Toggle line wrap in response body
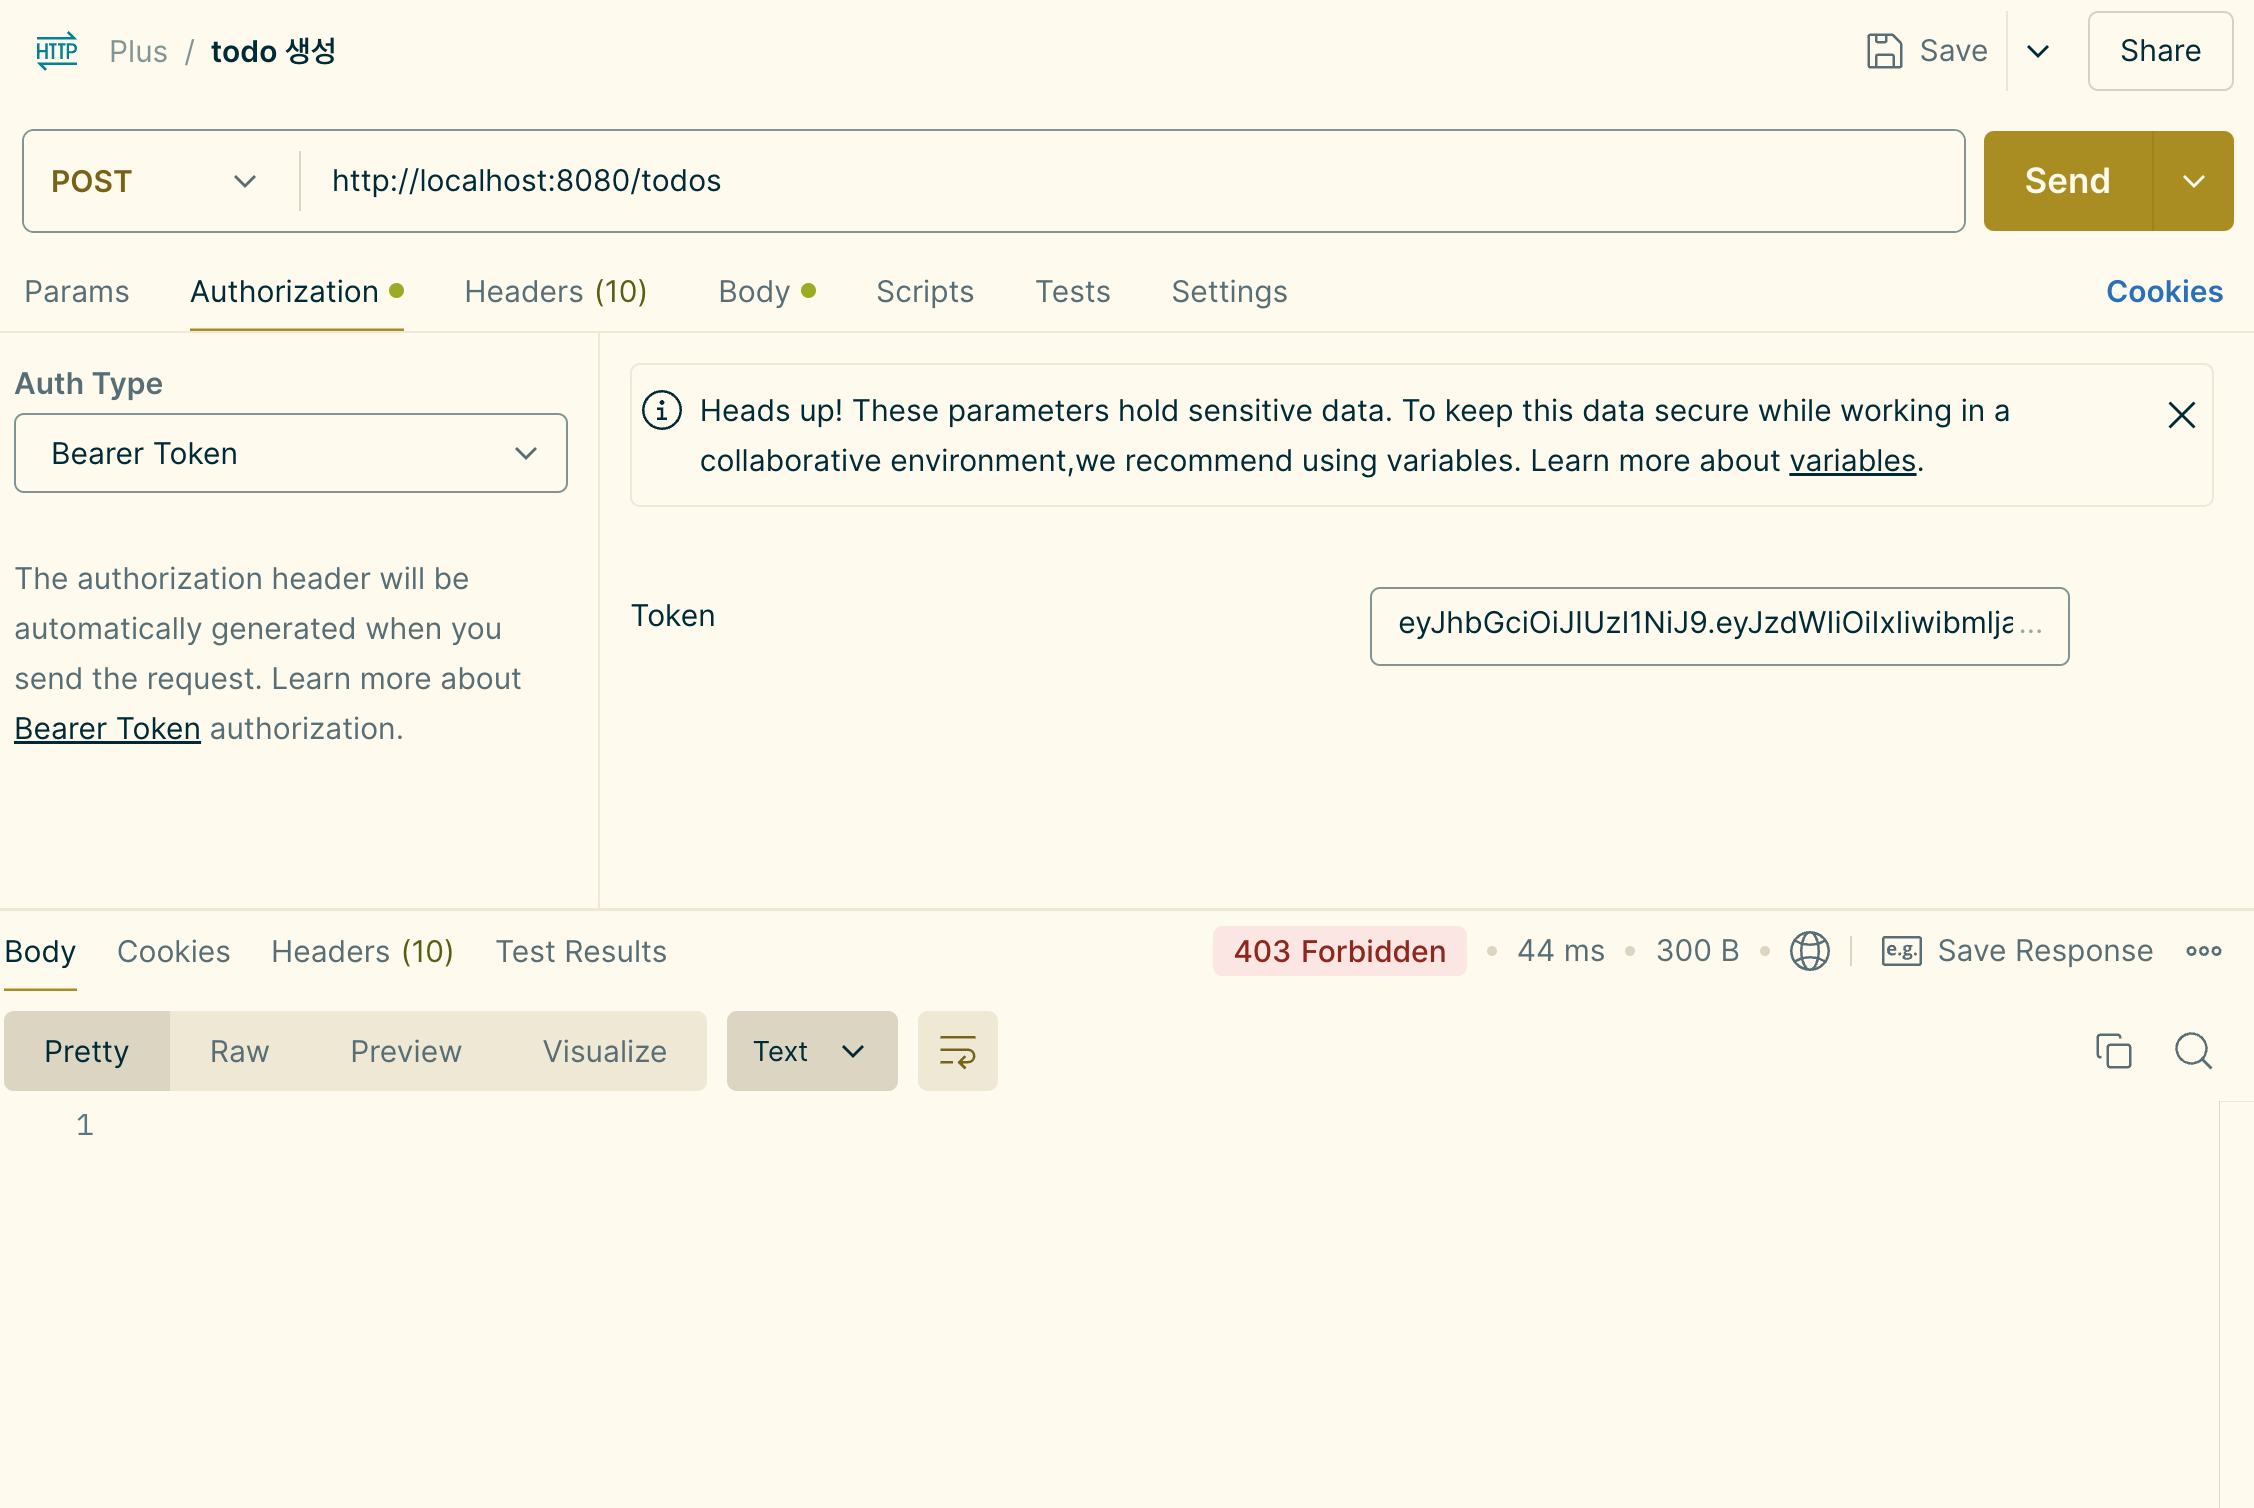The width and height of the screenshot is (2254, 1508). coord(957,1051)
